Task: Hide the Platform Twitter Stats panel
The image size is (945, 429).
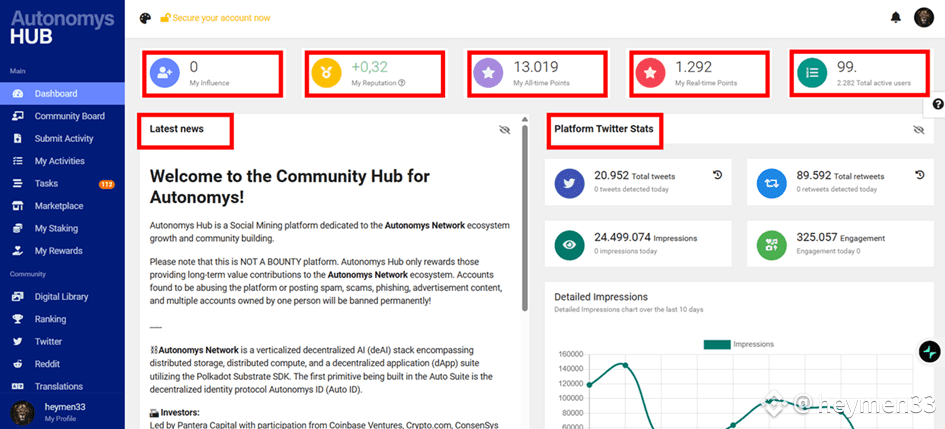Action: [918, 130]
